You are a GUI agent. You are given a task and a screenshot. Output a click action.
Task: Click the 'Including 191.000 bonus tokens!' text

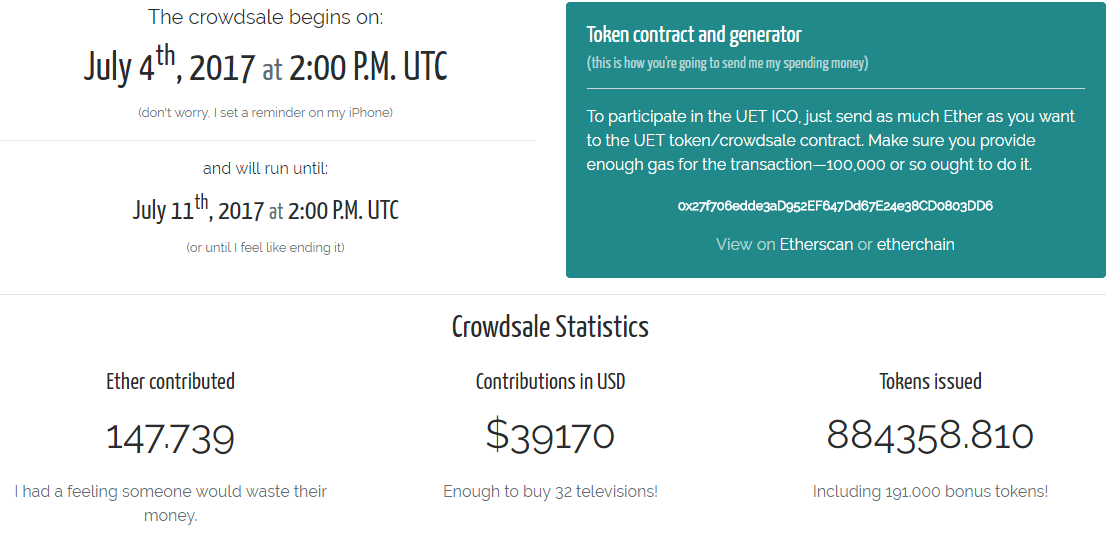(x=930, y=492)
